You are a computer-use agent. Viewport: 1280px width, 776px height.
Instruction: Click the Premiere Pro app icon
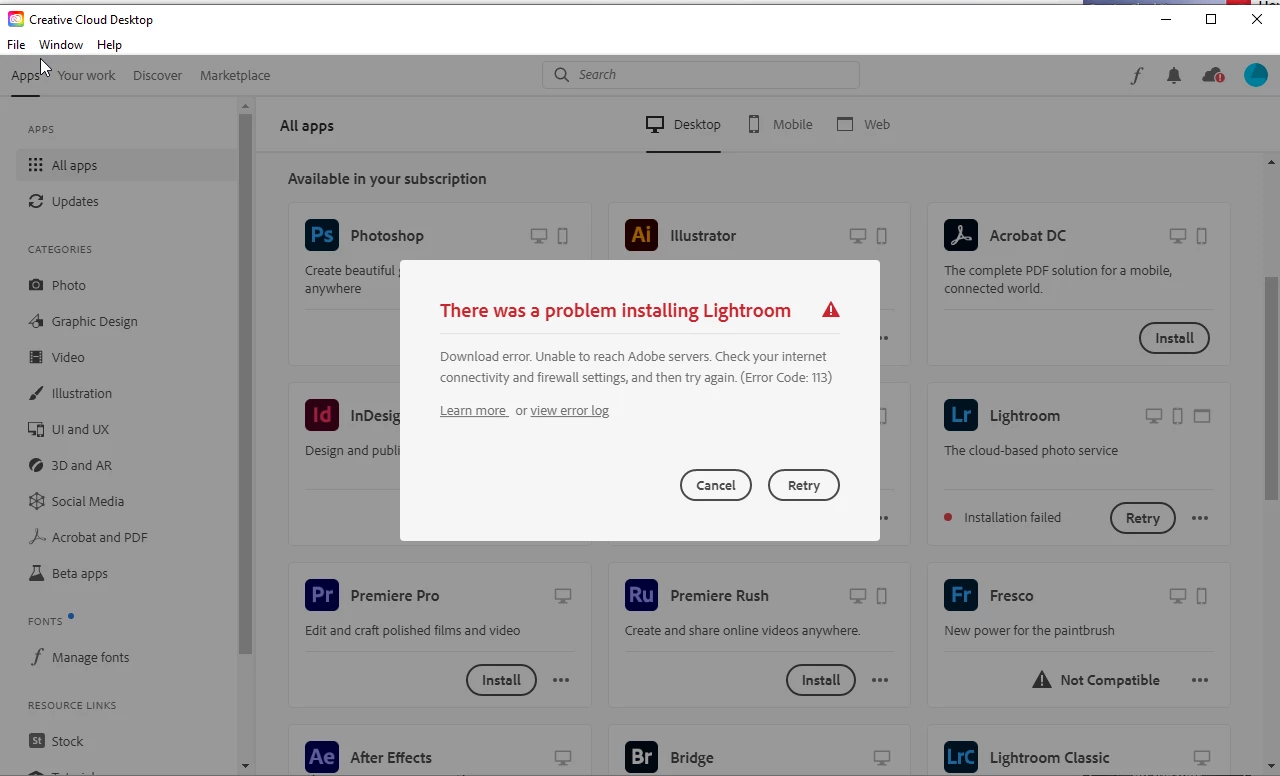[x=322, y=595]
